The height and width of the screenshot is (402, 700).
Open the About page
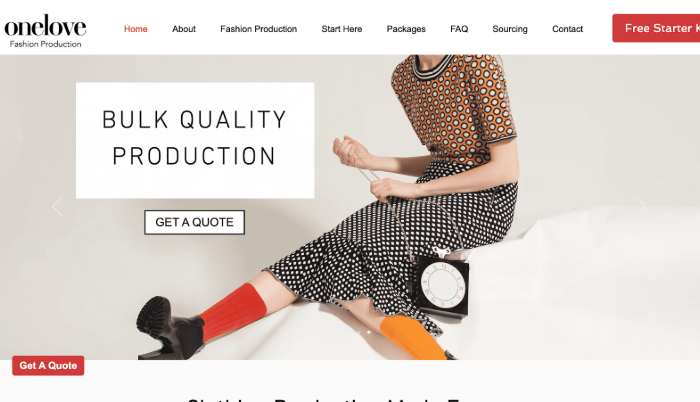(184, 29)
